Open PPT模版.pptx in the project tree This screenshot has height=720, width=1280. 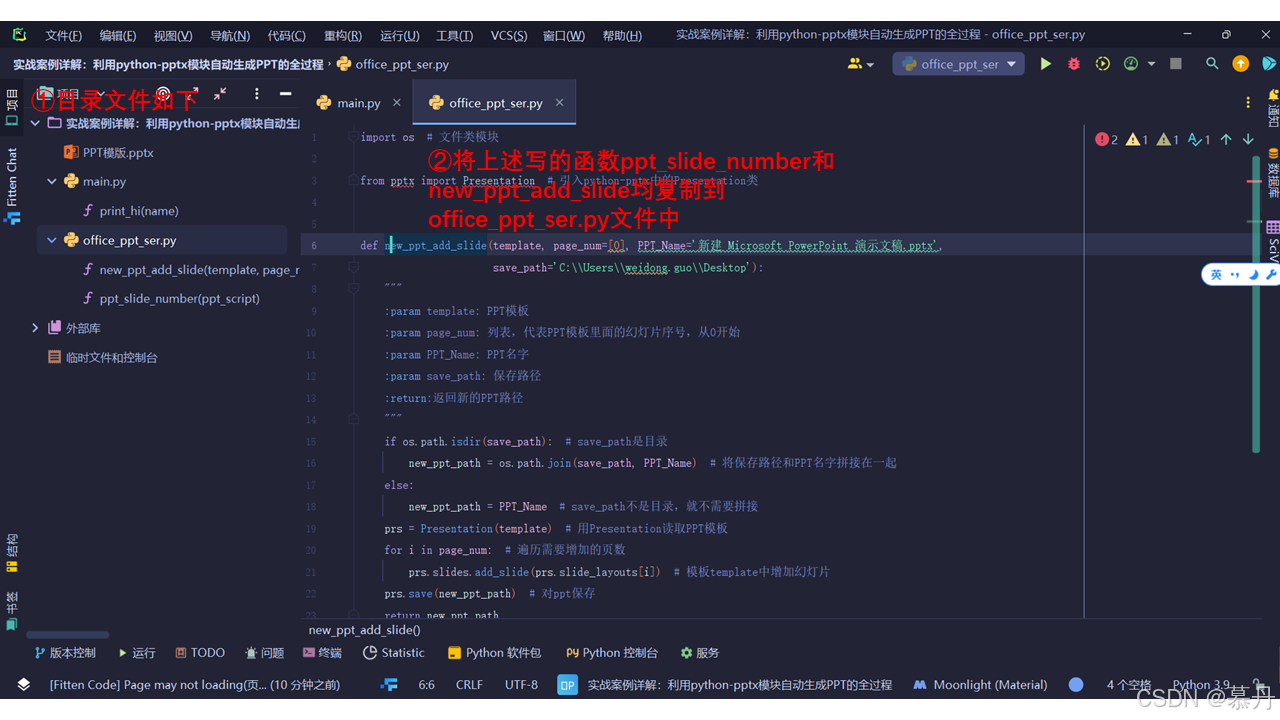117,153
